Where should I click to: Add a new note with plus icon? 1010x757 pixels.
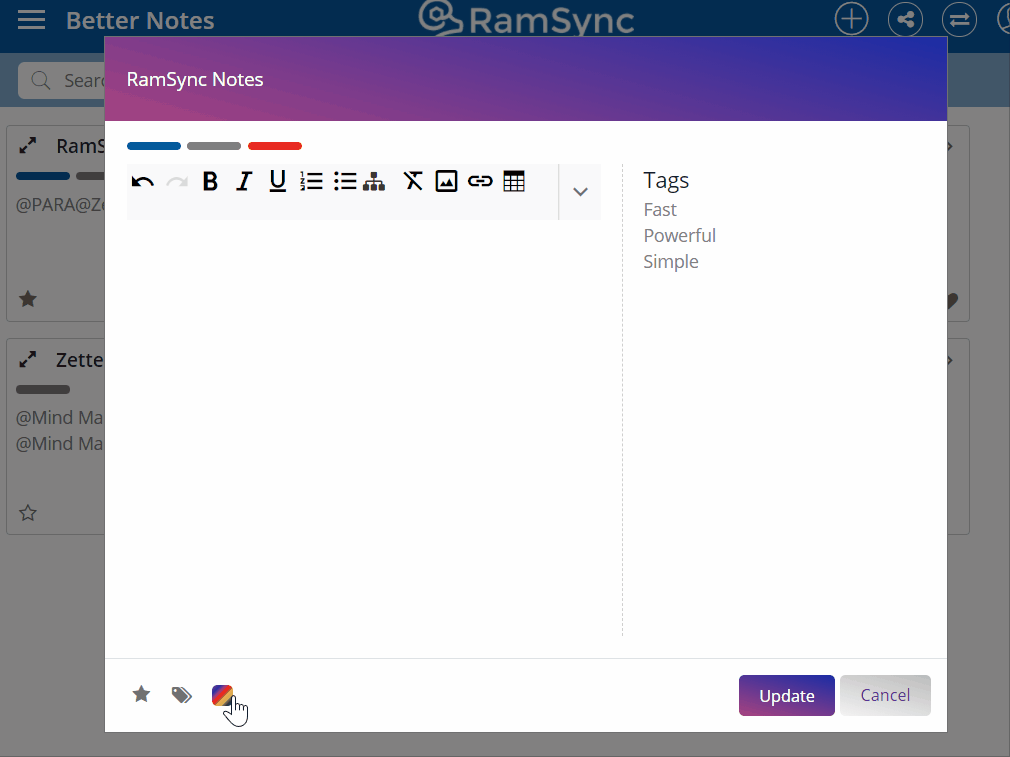click(852, 19)
